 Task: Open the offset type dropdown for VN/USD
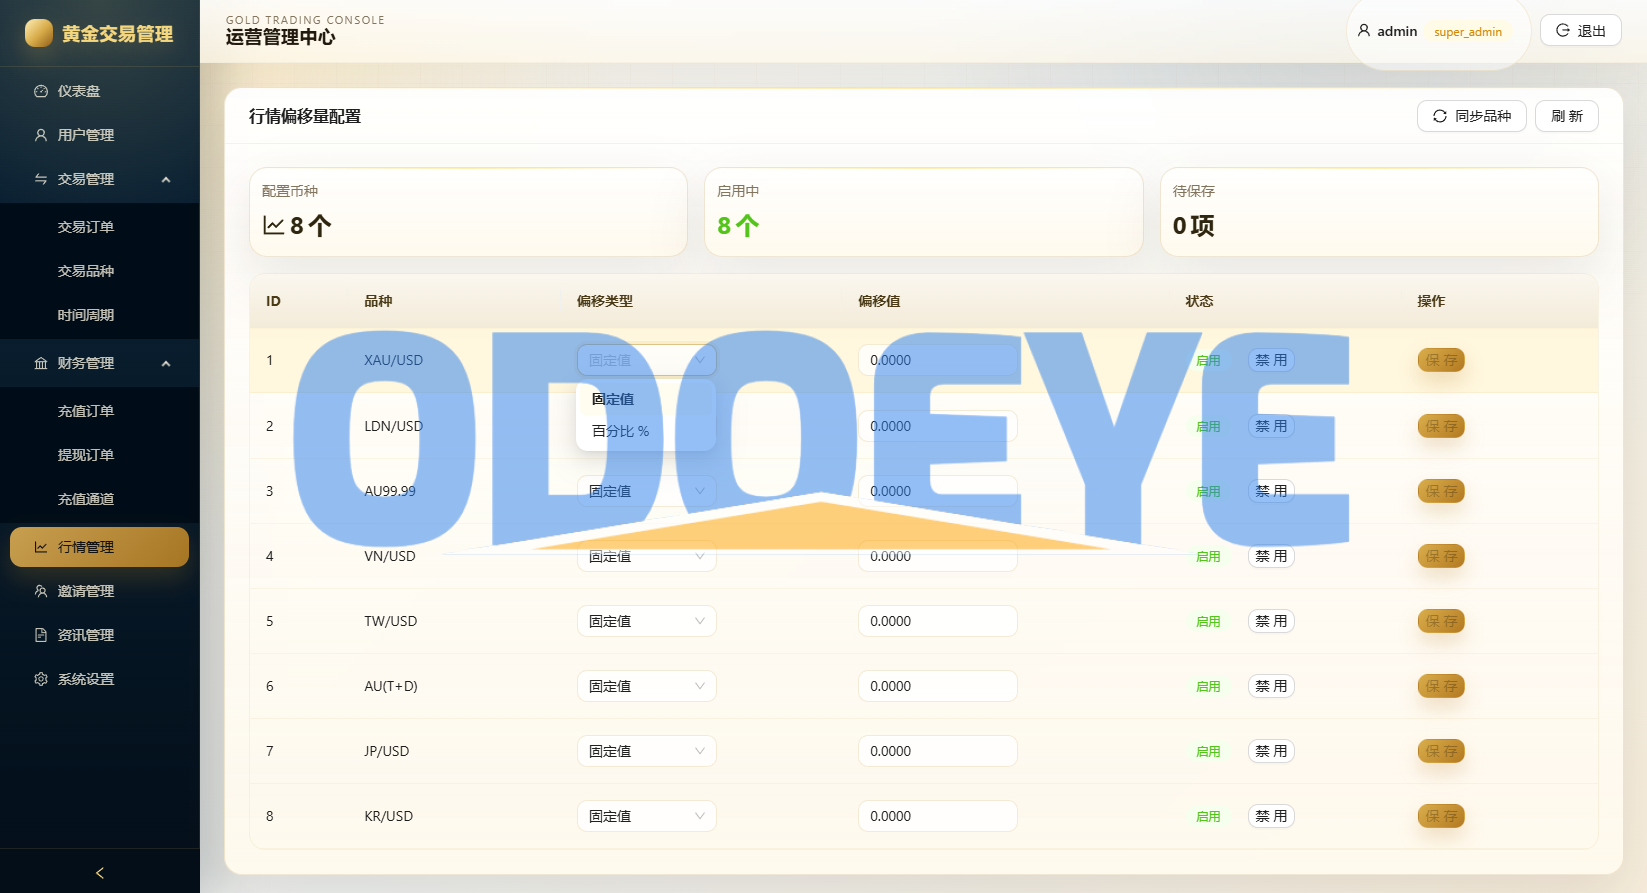click(647, 556)
